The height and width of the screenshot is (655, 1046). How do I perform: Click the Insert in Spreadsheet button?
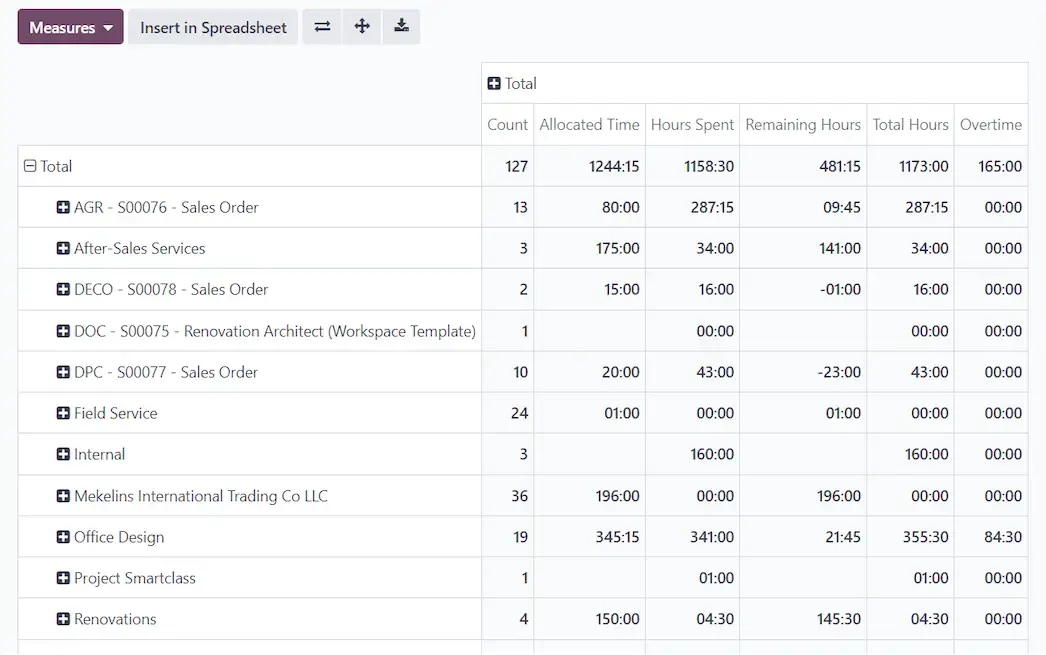[212, 27]
